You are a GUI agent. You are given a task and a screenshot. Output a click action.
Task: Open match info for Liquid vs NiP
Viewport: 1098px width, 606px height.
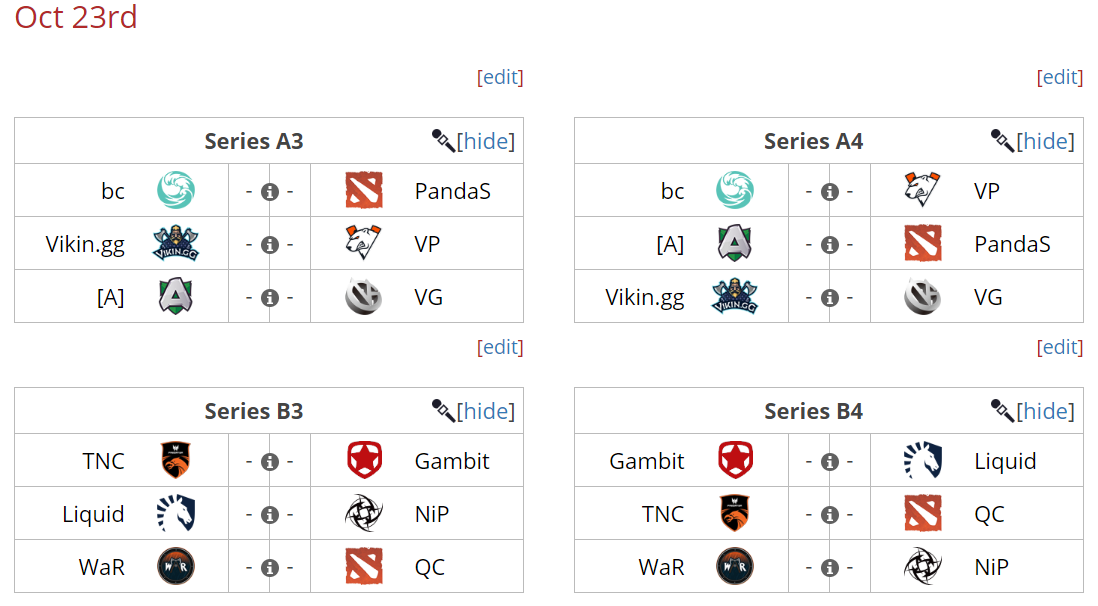click(269, 515)
